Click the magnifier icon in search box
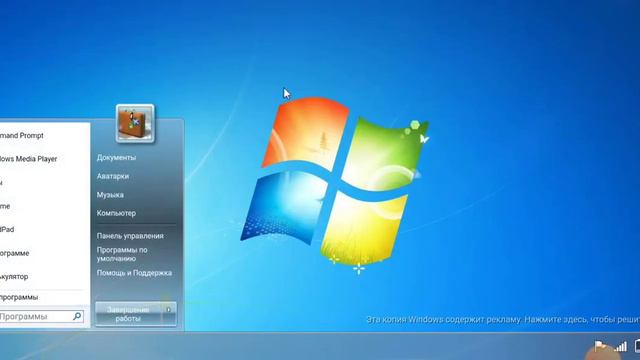Image resolution: width=640 pixels, height=360 pixels. pyautogui.click(x=77, y=316)
